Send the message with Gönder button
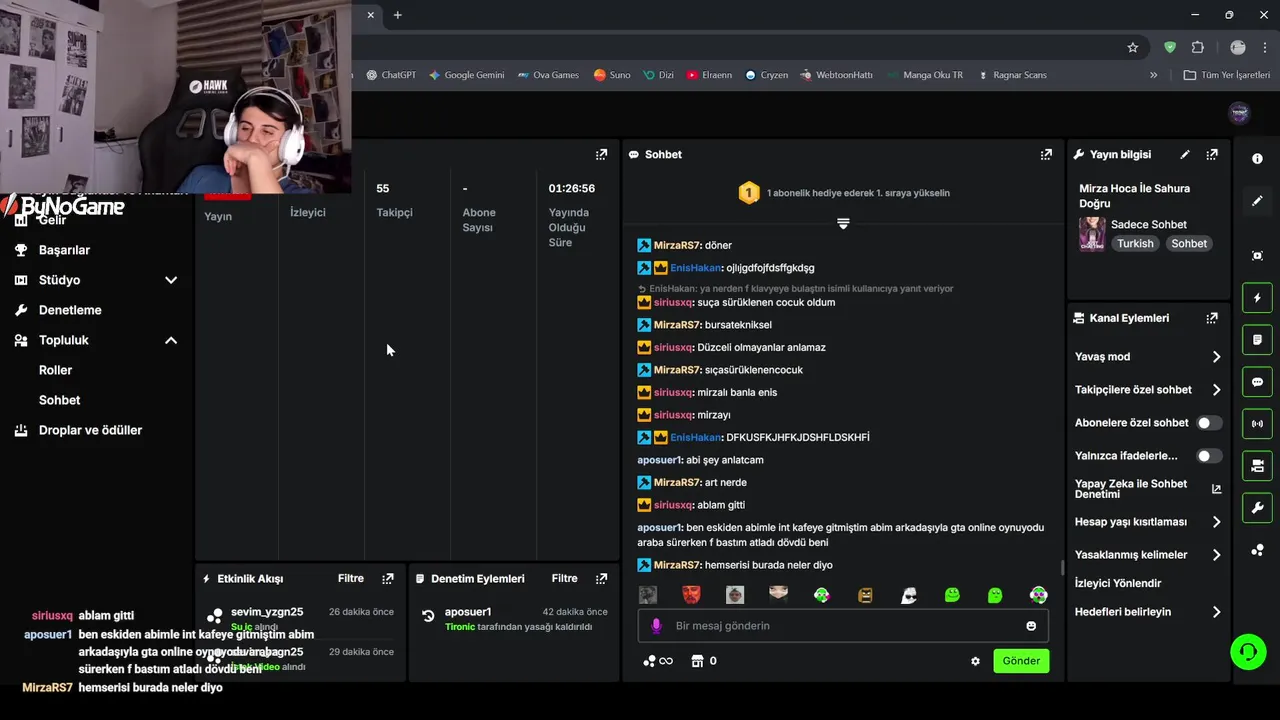Image resolution: width=1280 pixels, height=720 pixels. click(1021, 661)
